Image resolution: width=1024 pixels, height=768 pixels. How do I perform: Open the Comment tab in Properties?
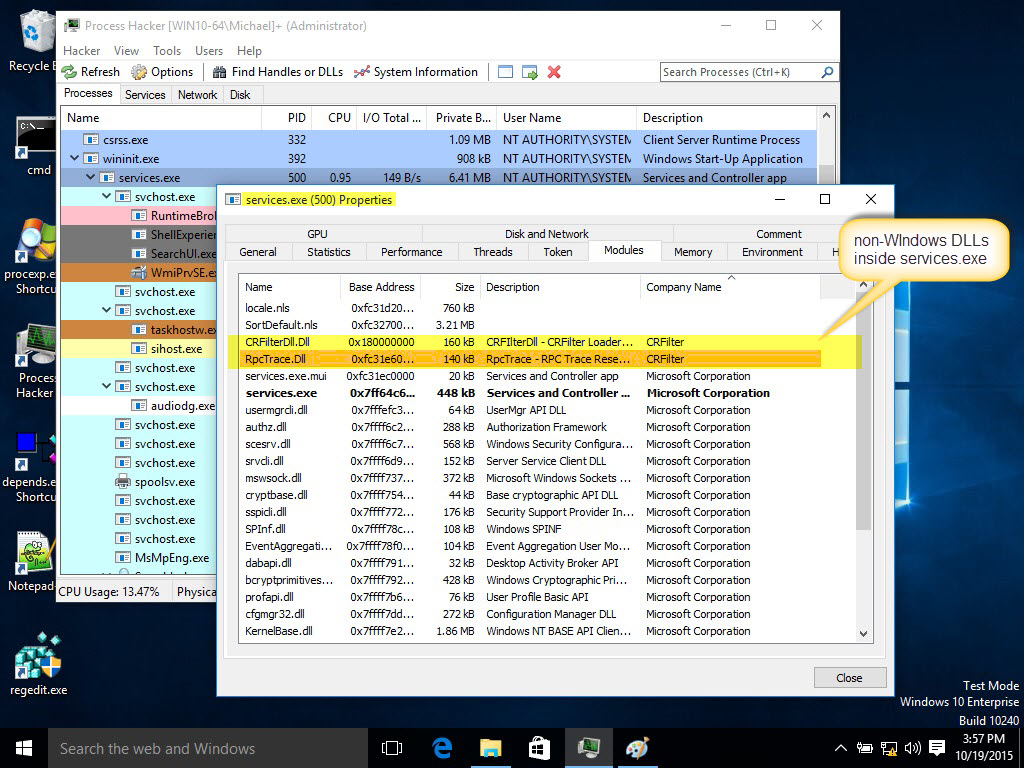(x=778, y=234)
